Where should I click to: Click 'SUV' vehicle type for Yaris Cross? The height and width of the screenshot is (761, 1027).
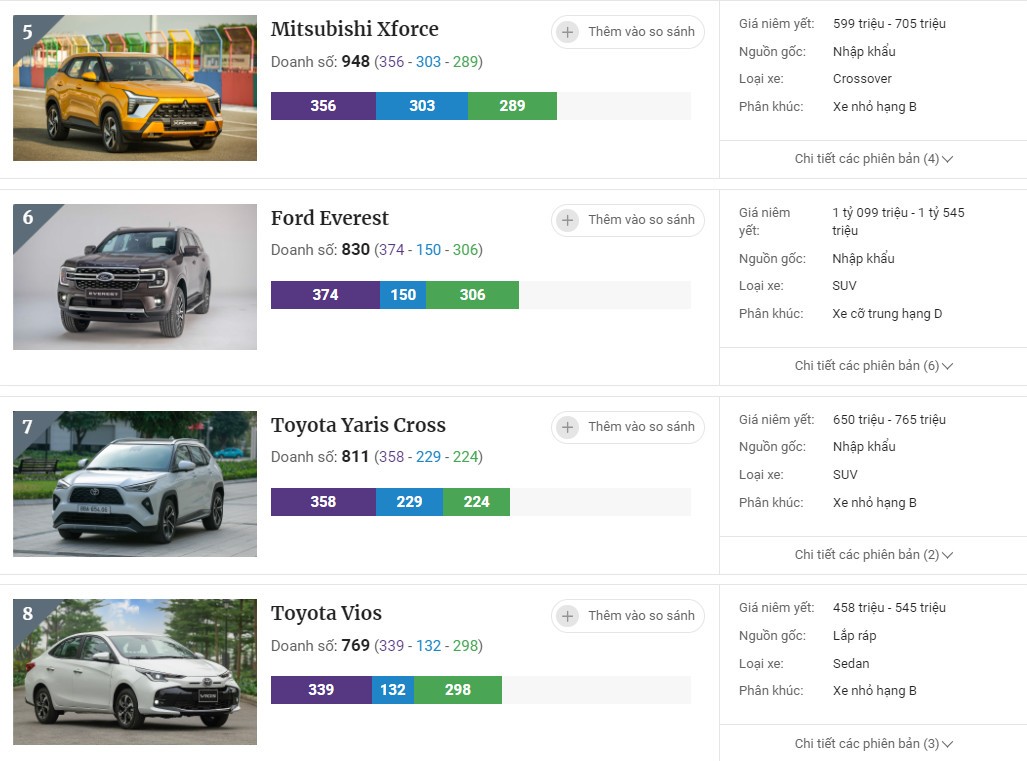(x=846, y=474)
